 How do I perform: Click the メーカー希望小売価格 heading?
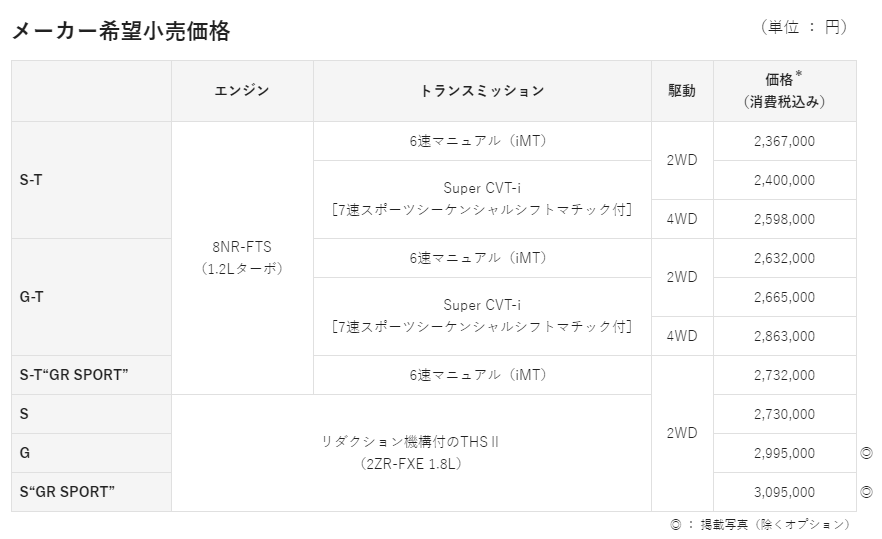click(x=121, y=32)
